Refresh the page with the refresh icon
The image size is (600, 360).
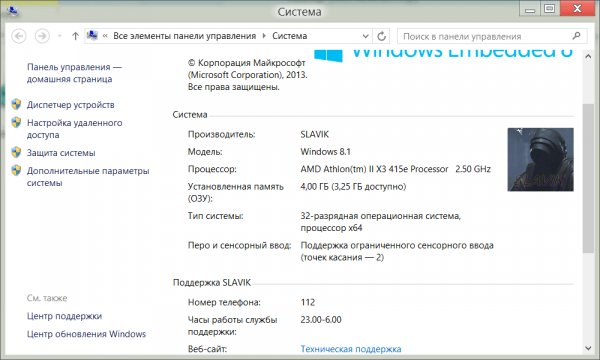point(382,36)
